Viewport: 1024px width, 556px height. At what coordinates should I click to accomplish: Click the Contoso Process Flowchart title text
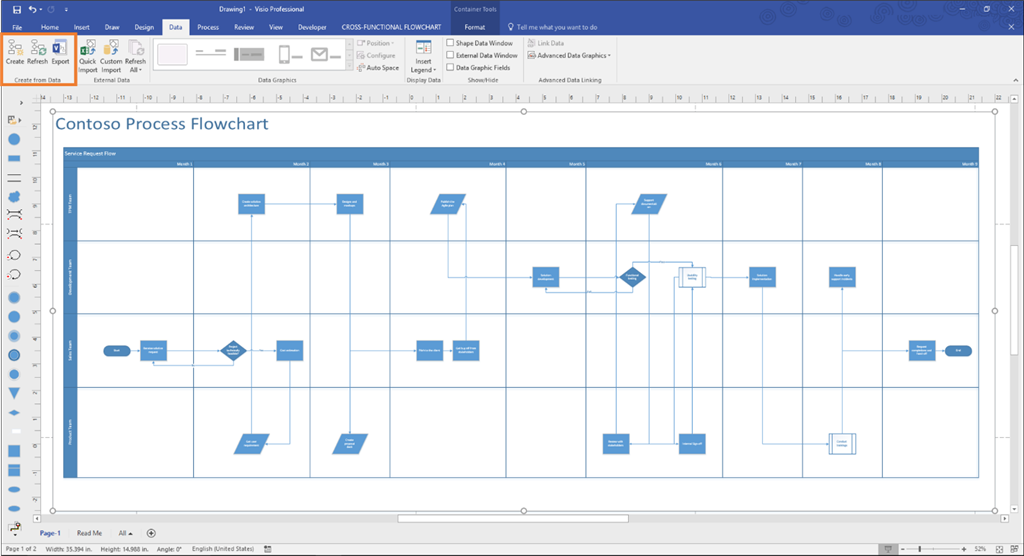click(x=161, y=124)
